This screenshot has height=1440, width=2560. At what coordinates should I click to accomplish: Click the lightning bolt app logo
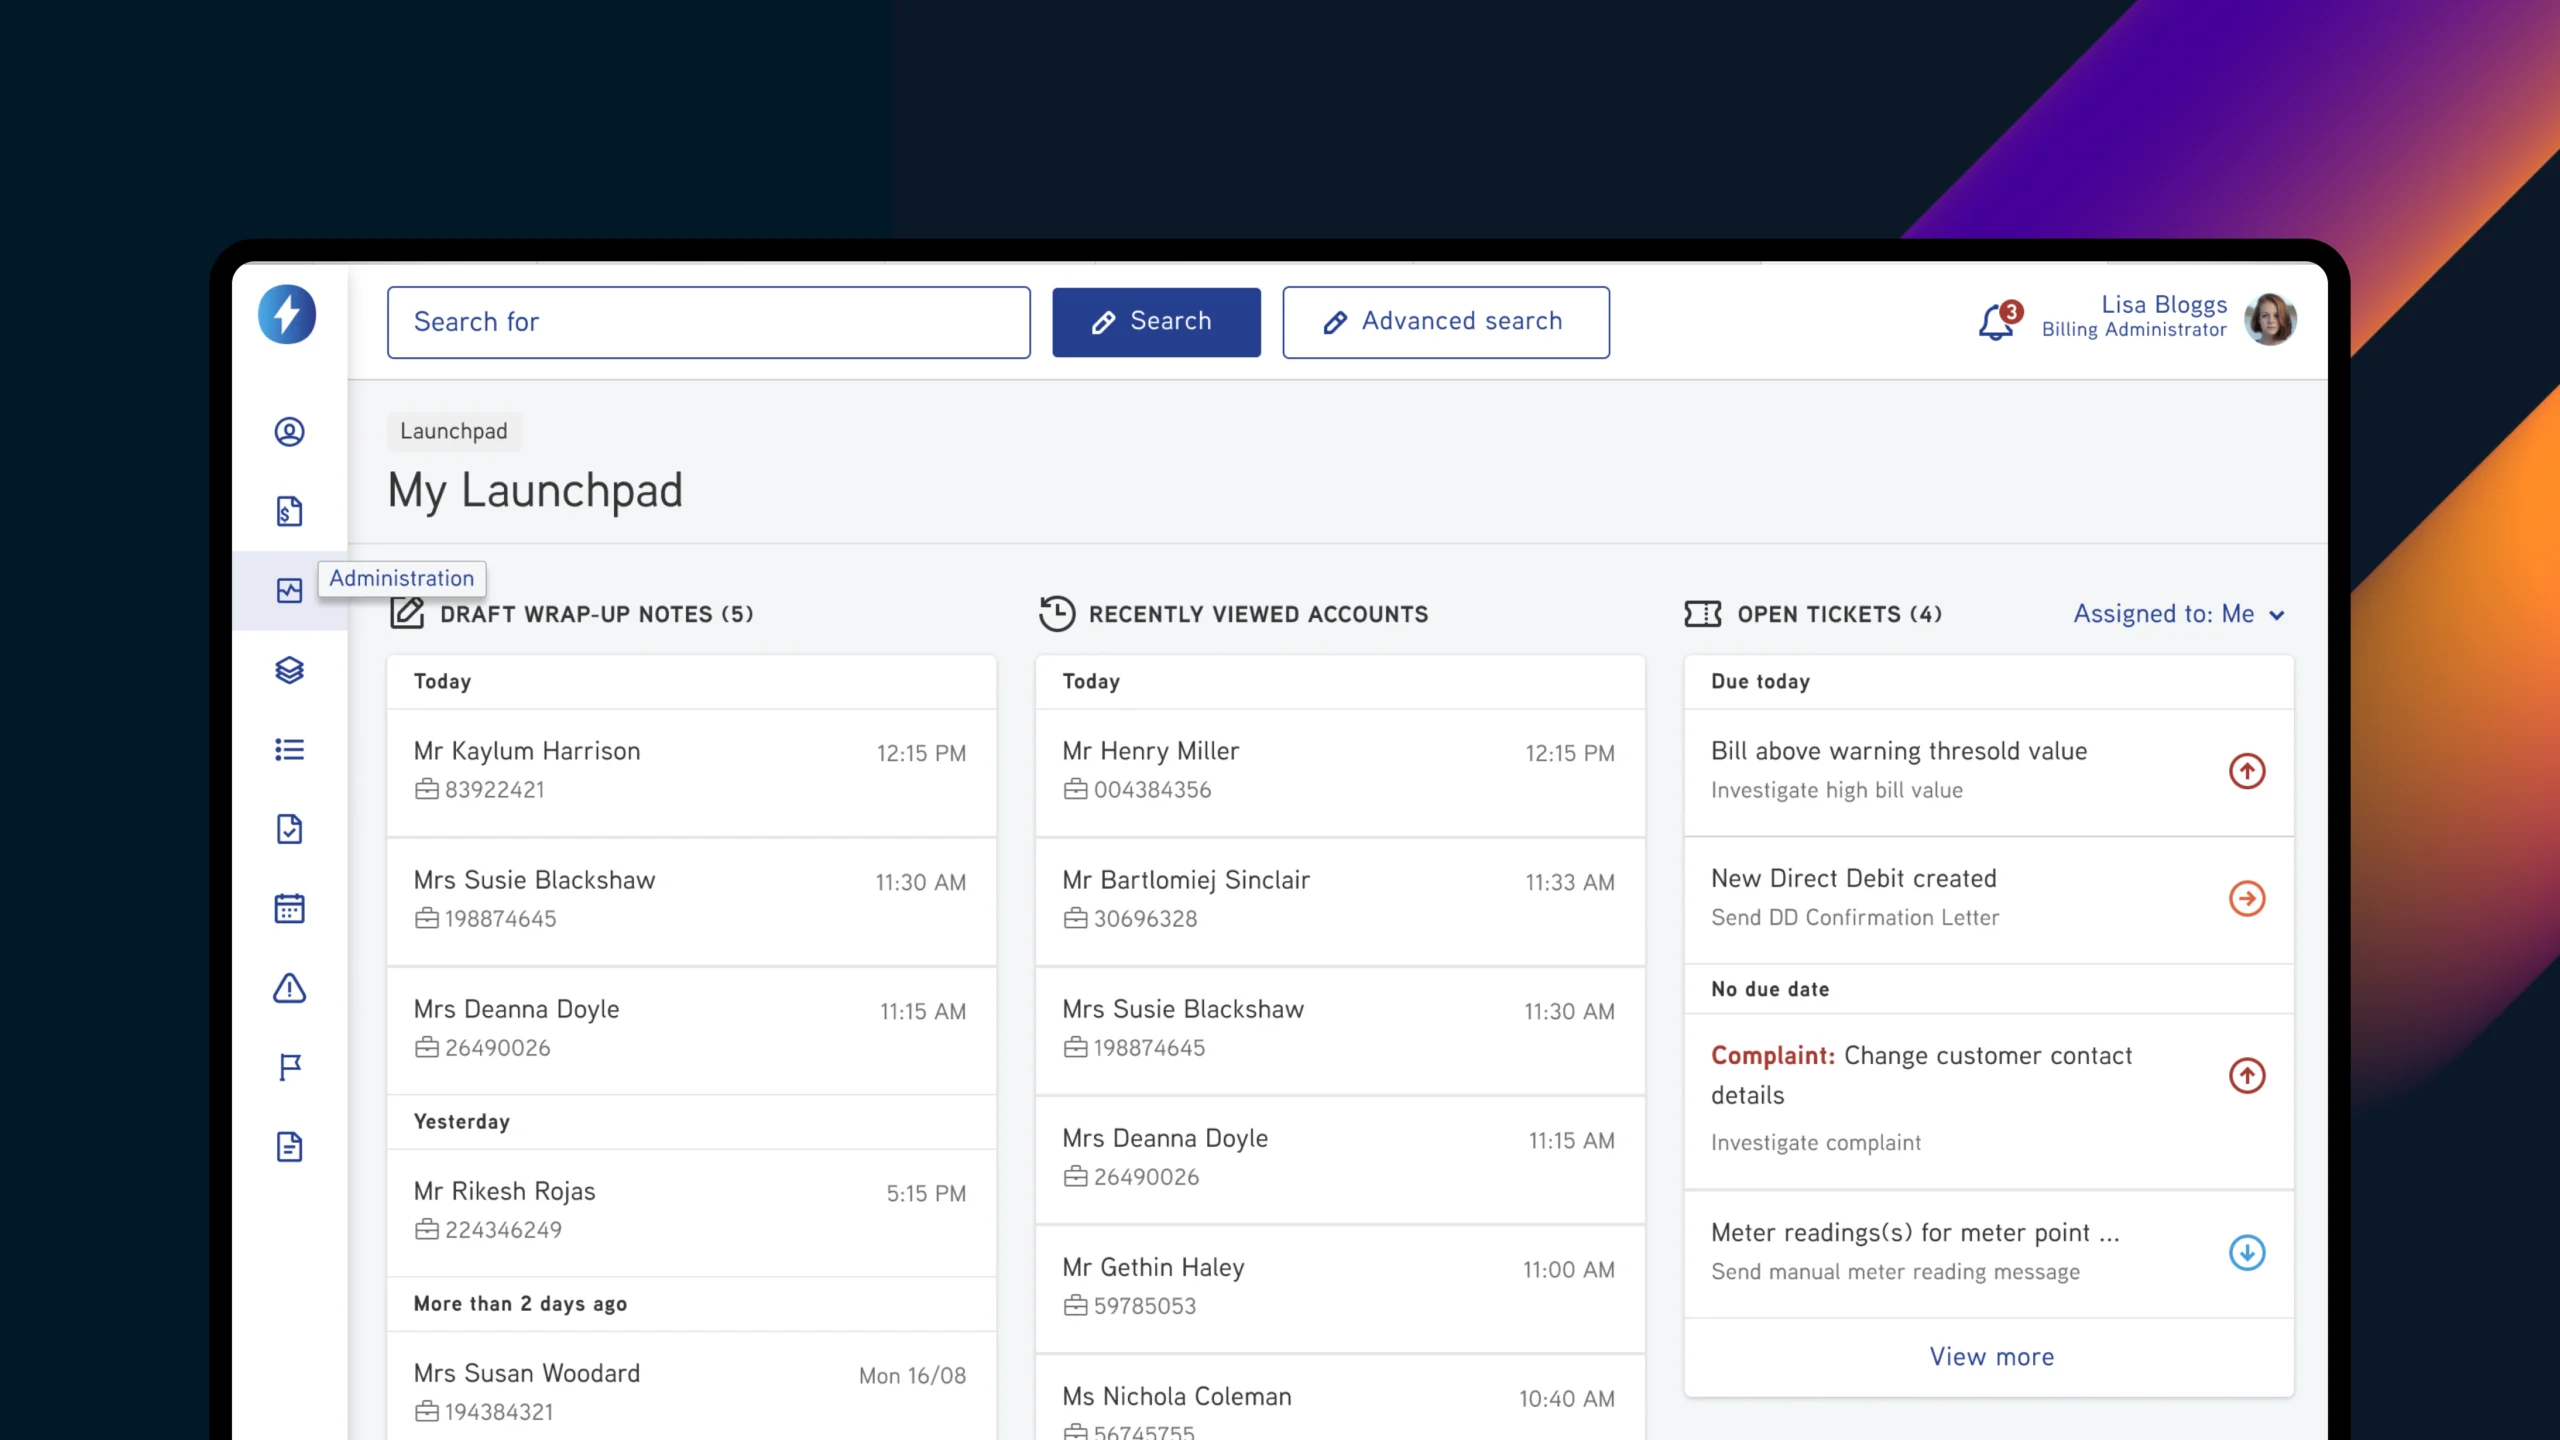(x=287, y=315)
